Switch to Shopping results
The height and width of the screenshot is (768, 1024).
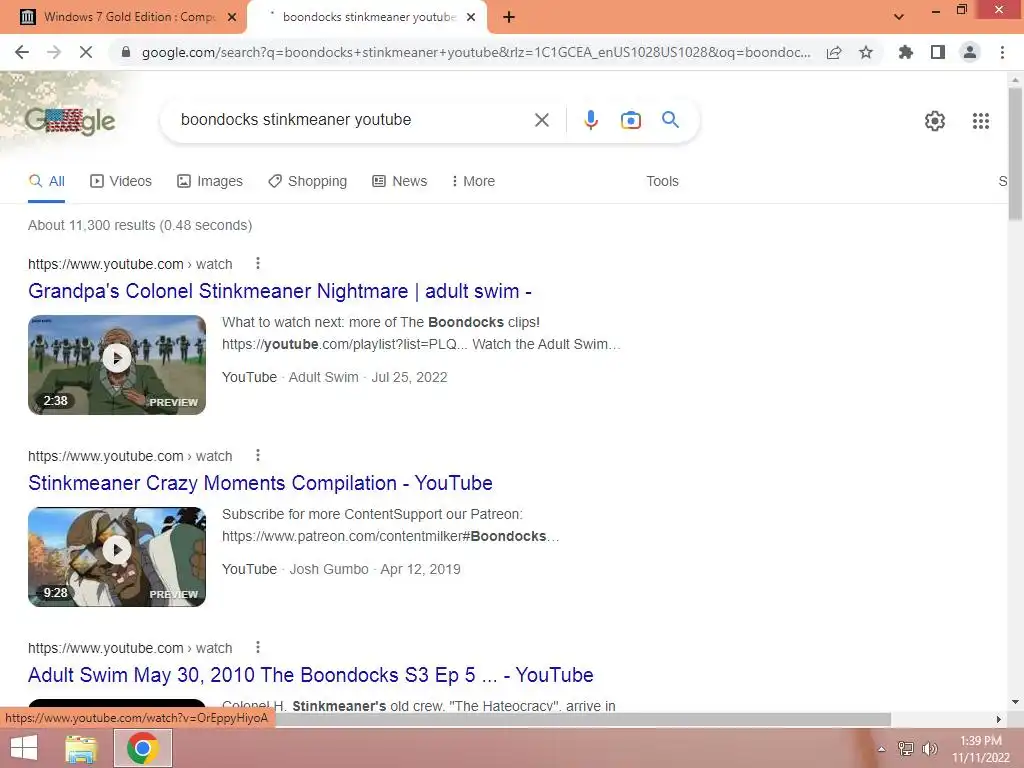[x=307, y=182]
